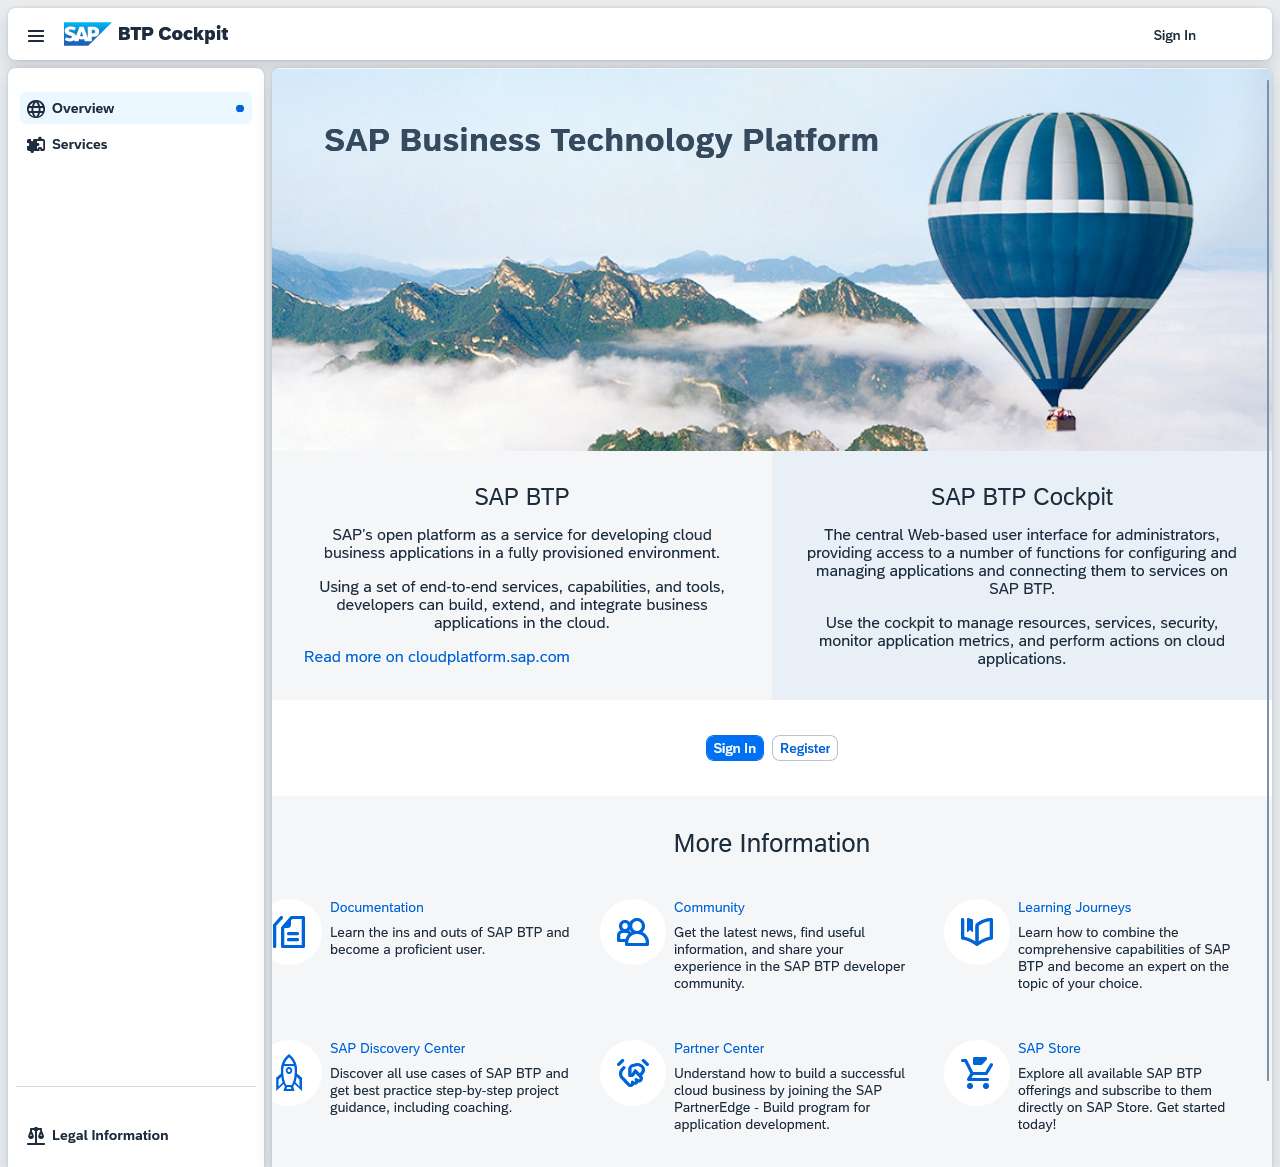Switch to the Services section
The image size is (1280, 1167).
point(79,144)
